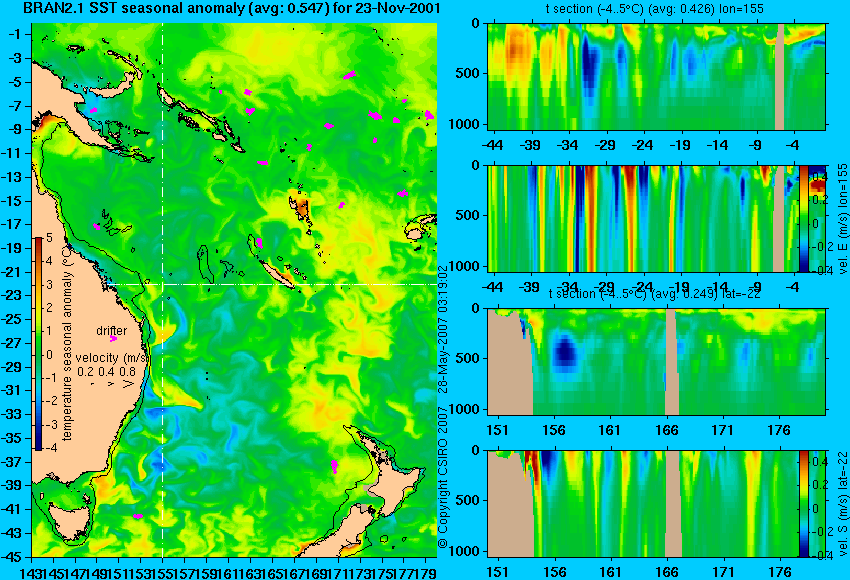Click the crossing of the white dashed lines
This screenshot has height=580, width=850.
point(163,284)
